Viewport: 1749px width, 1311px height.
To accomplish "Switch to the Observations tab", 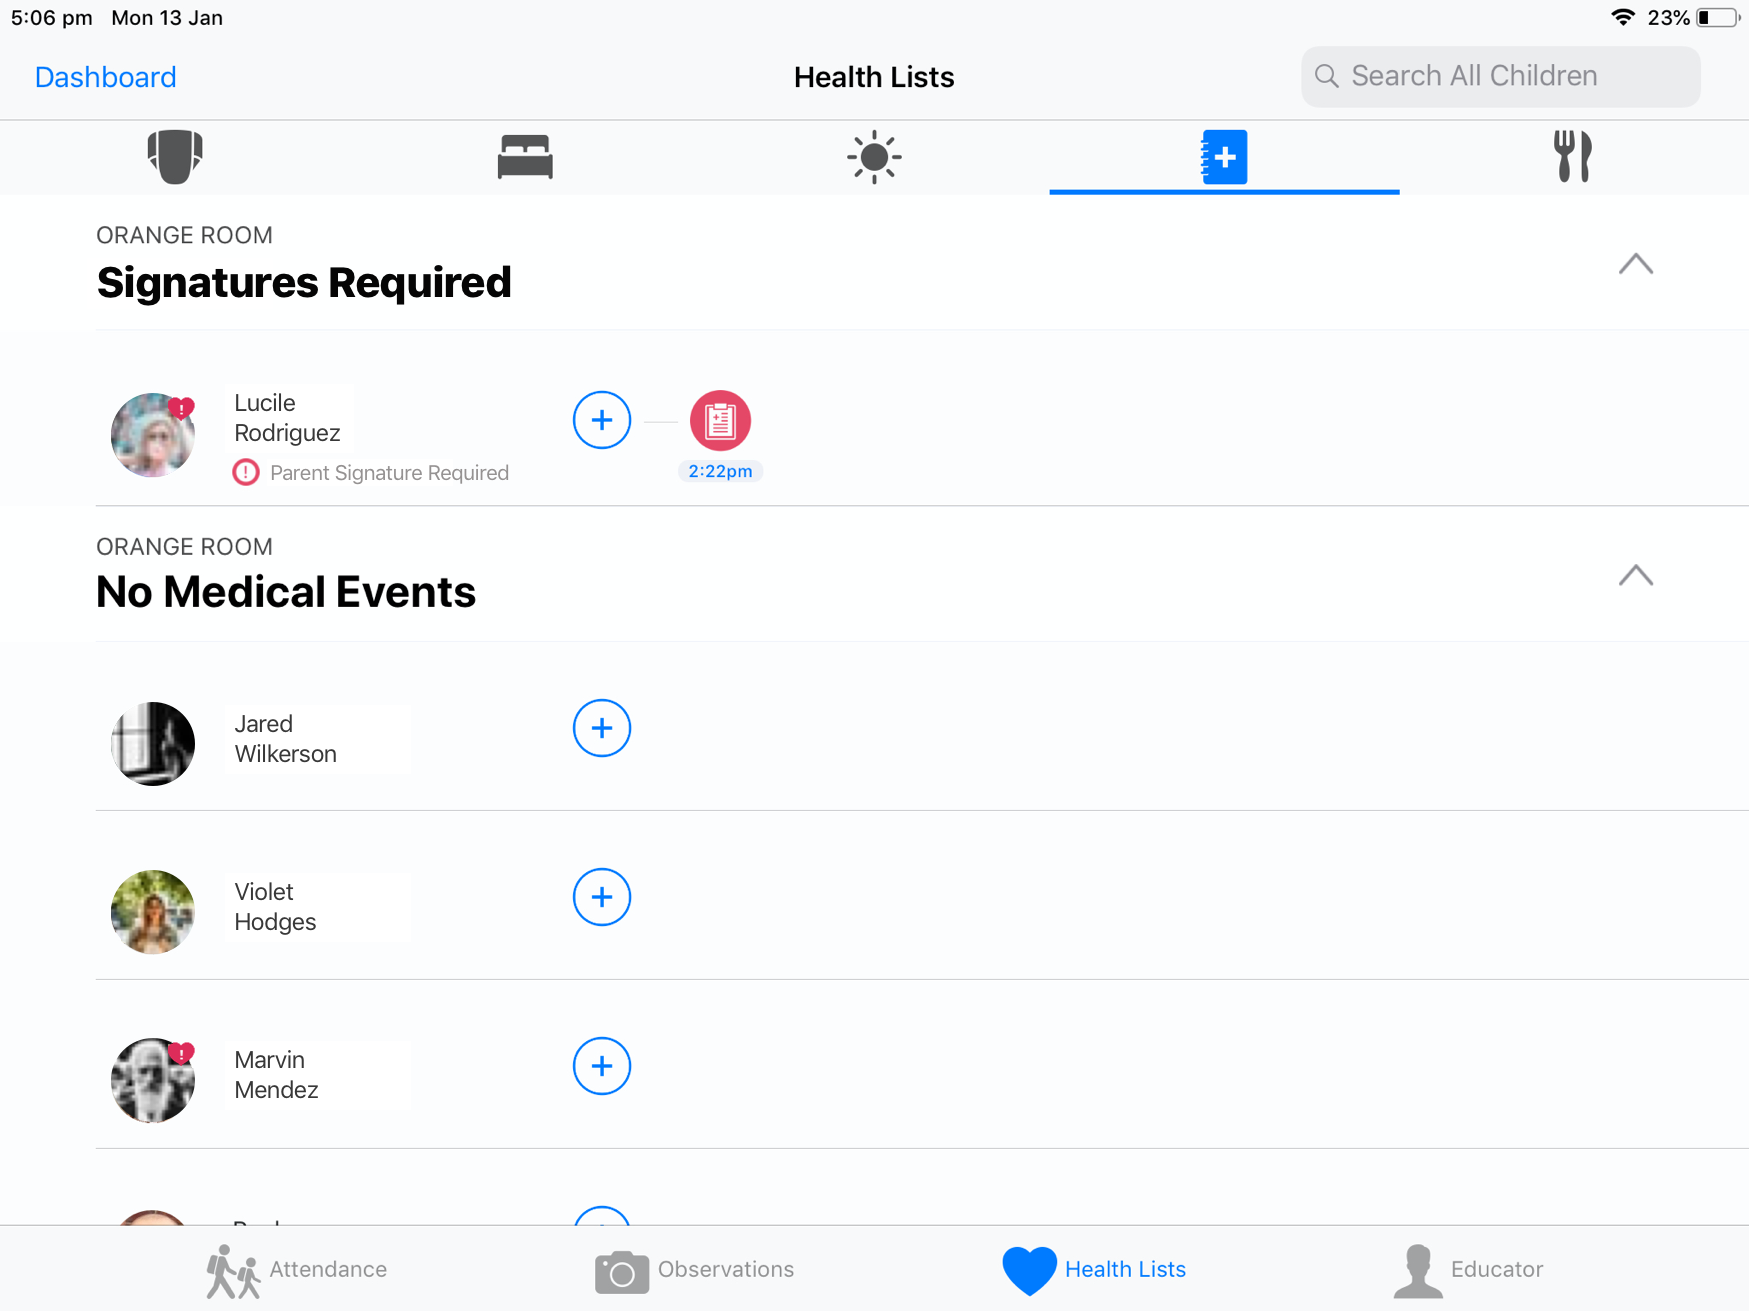I will (x=694, y=1270).
